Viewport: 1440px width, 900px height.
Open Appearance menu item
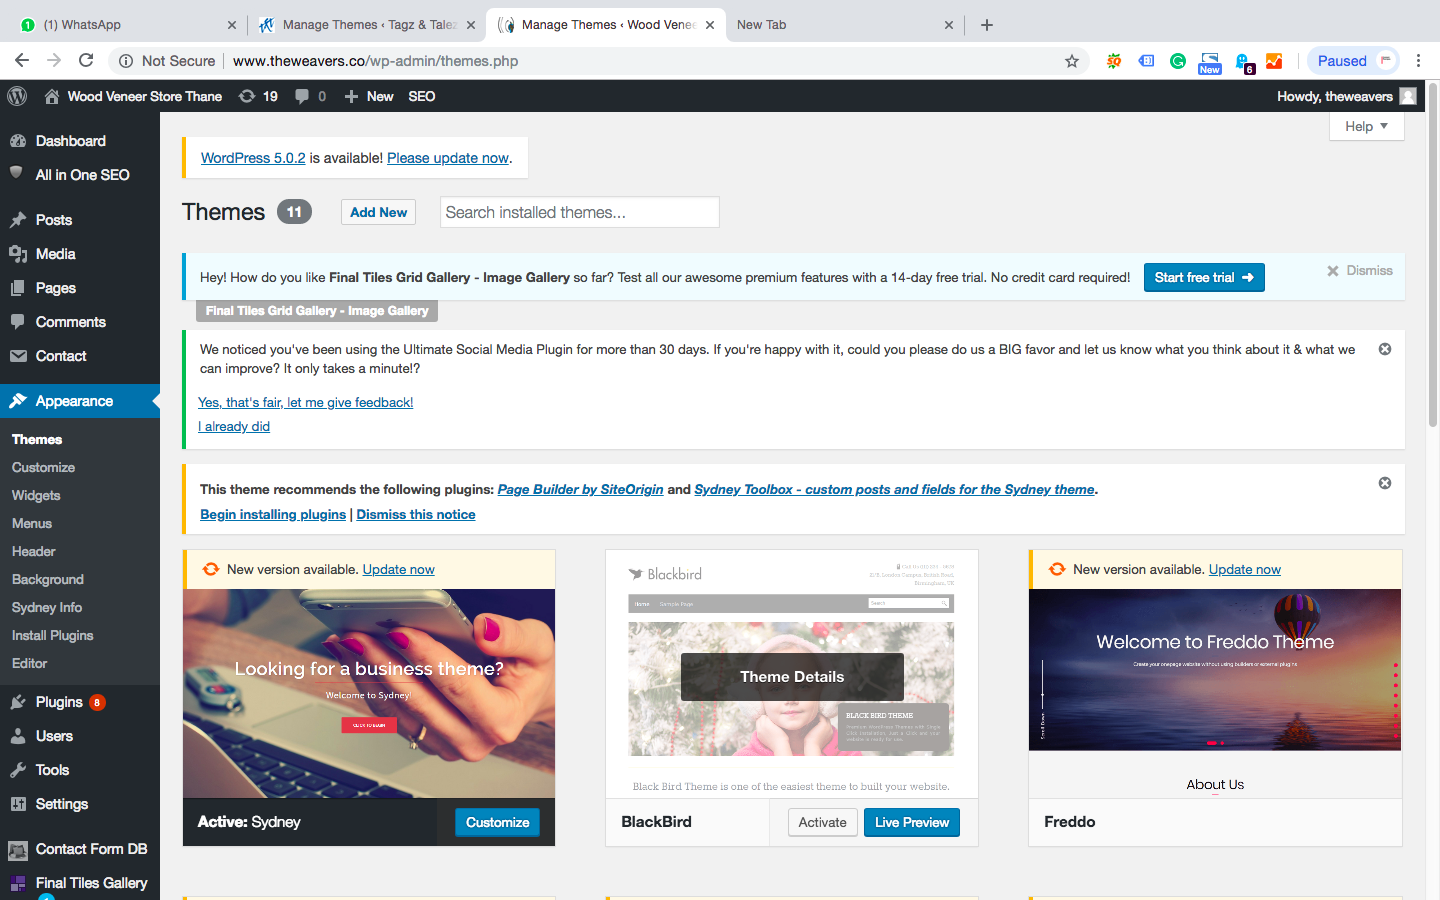[x=80, y=401]
